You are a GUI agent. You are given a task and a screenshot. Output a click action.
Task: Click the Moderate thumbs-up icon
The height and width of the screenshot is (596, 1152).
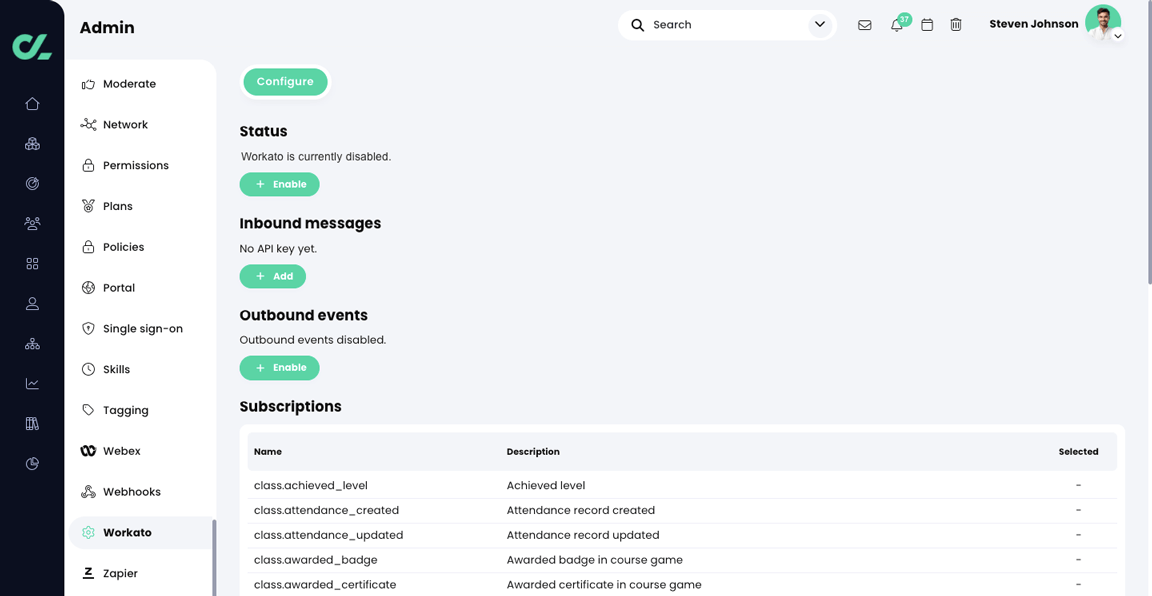88,84
